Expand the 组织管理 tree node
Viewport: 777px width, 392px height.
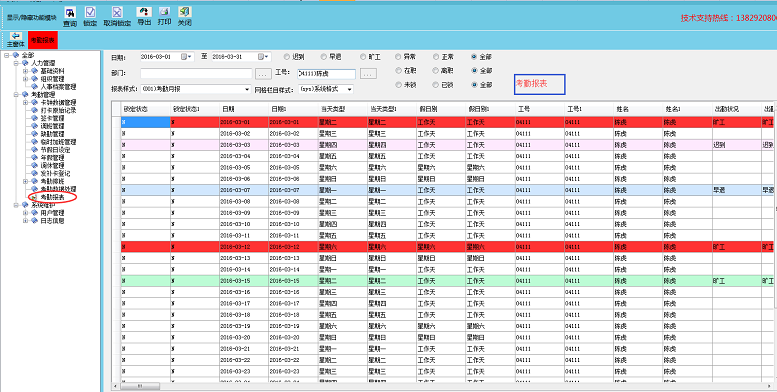[x=26, y=79]
